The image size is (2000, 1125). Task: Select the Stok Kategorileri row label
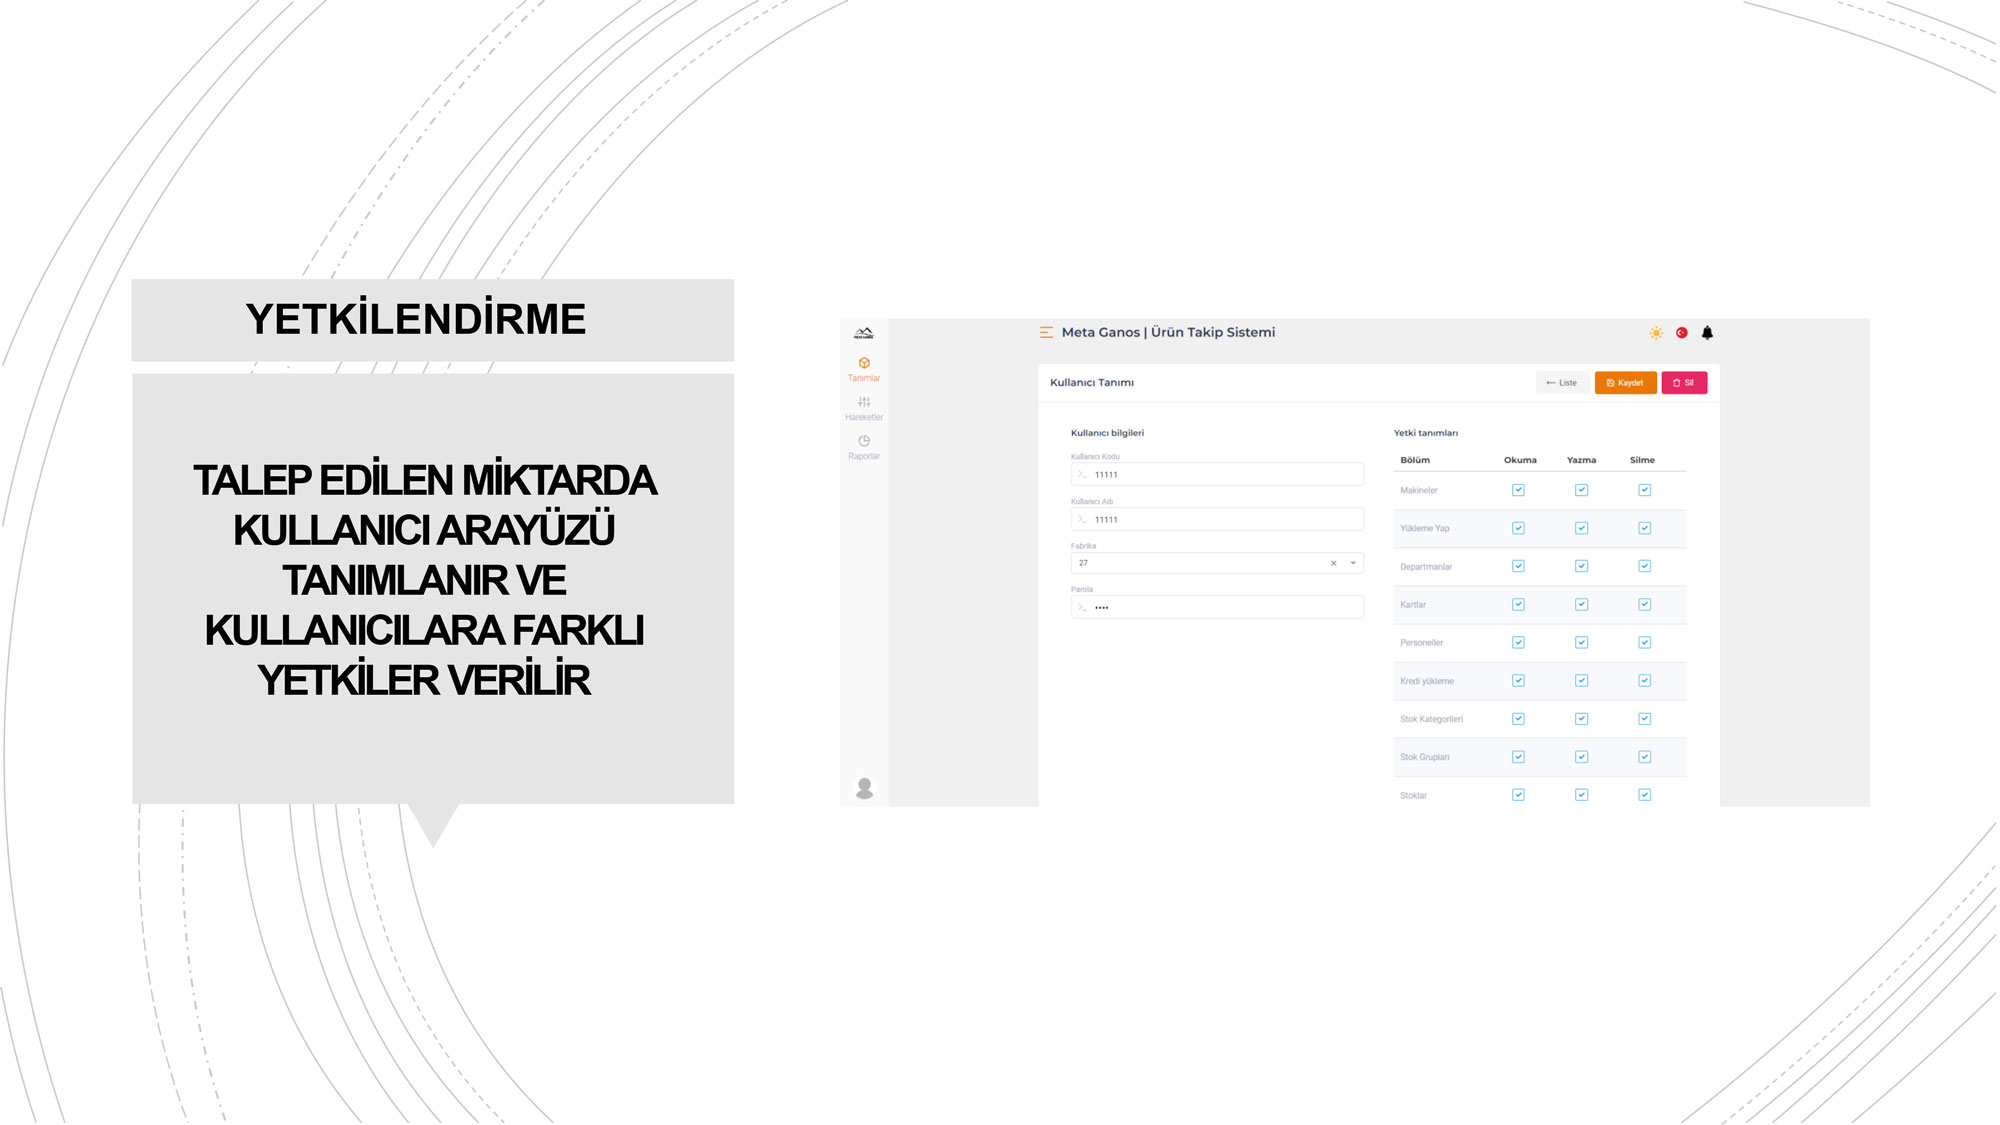[x=1431, y=719]
